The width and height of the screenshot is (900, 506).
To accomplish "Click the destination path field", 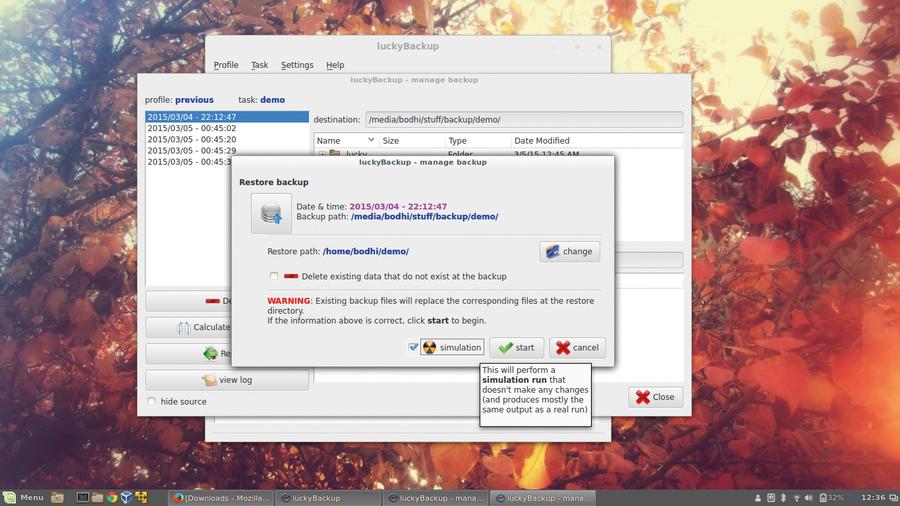I will [524, 119].
